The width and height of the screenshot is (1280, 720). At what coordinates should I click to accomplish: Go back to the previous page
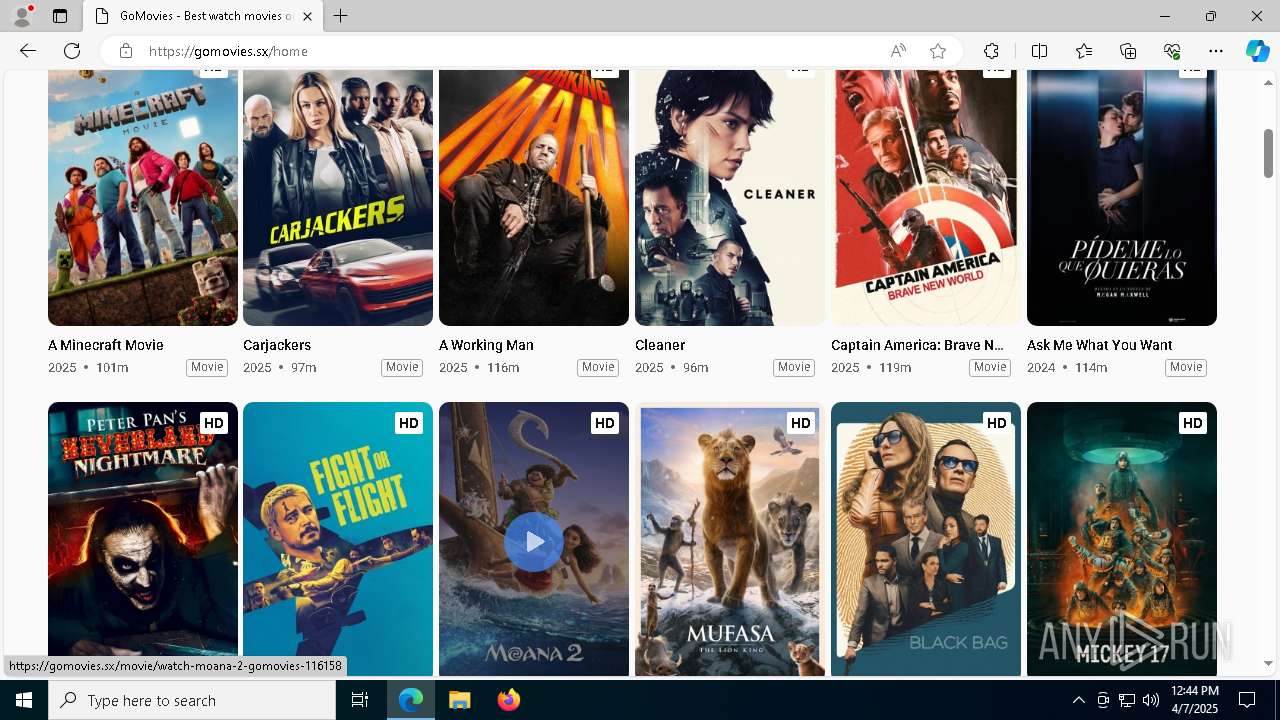28,51
